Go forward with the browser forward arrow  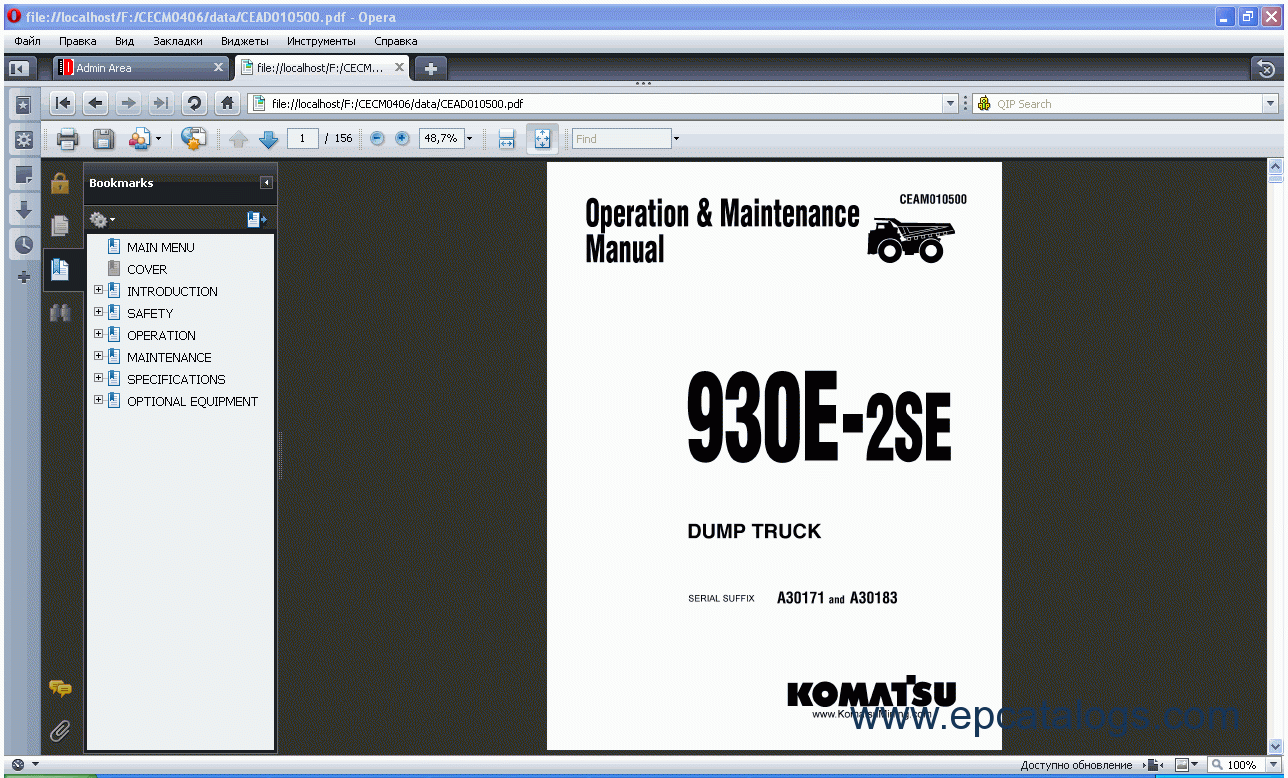pos(128,103)
